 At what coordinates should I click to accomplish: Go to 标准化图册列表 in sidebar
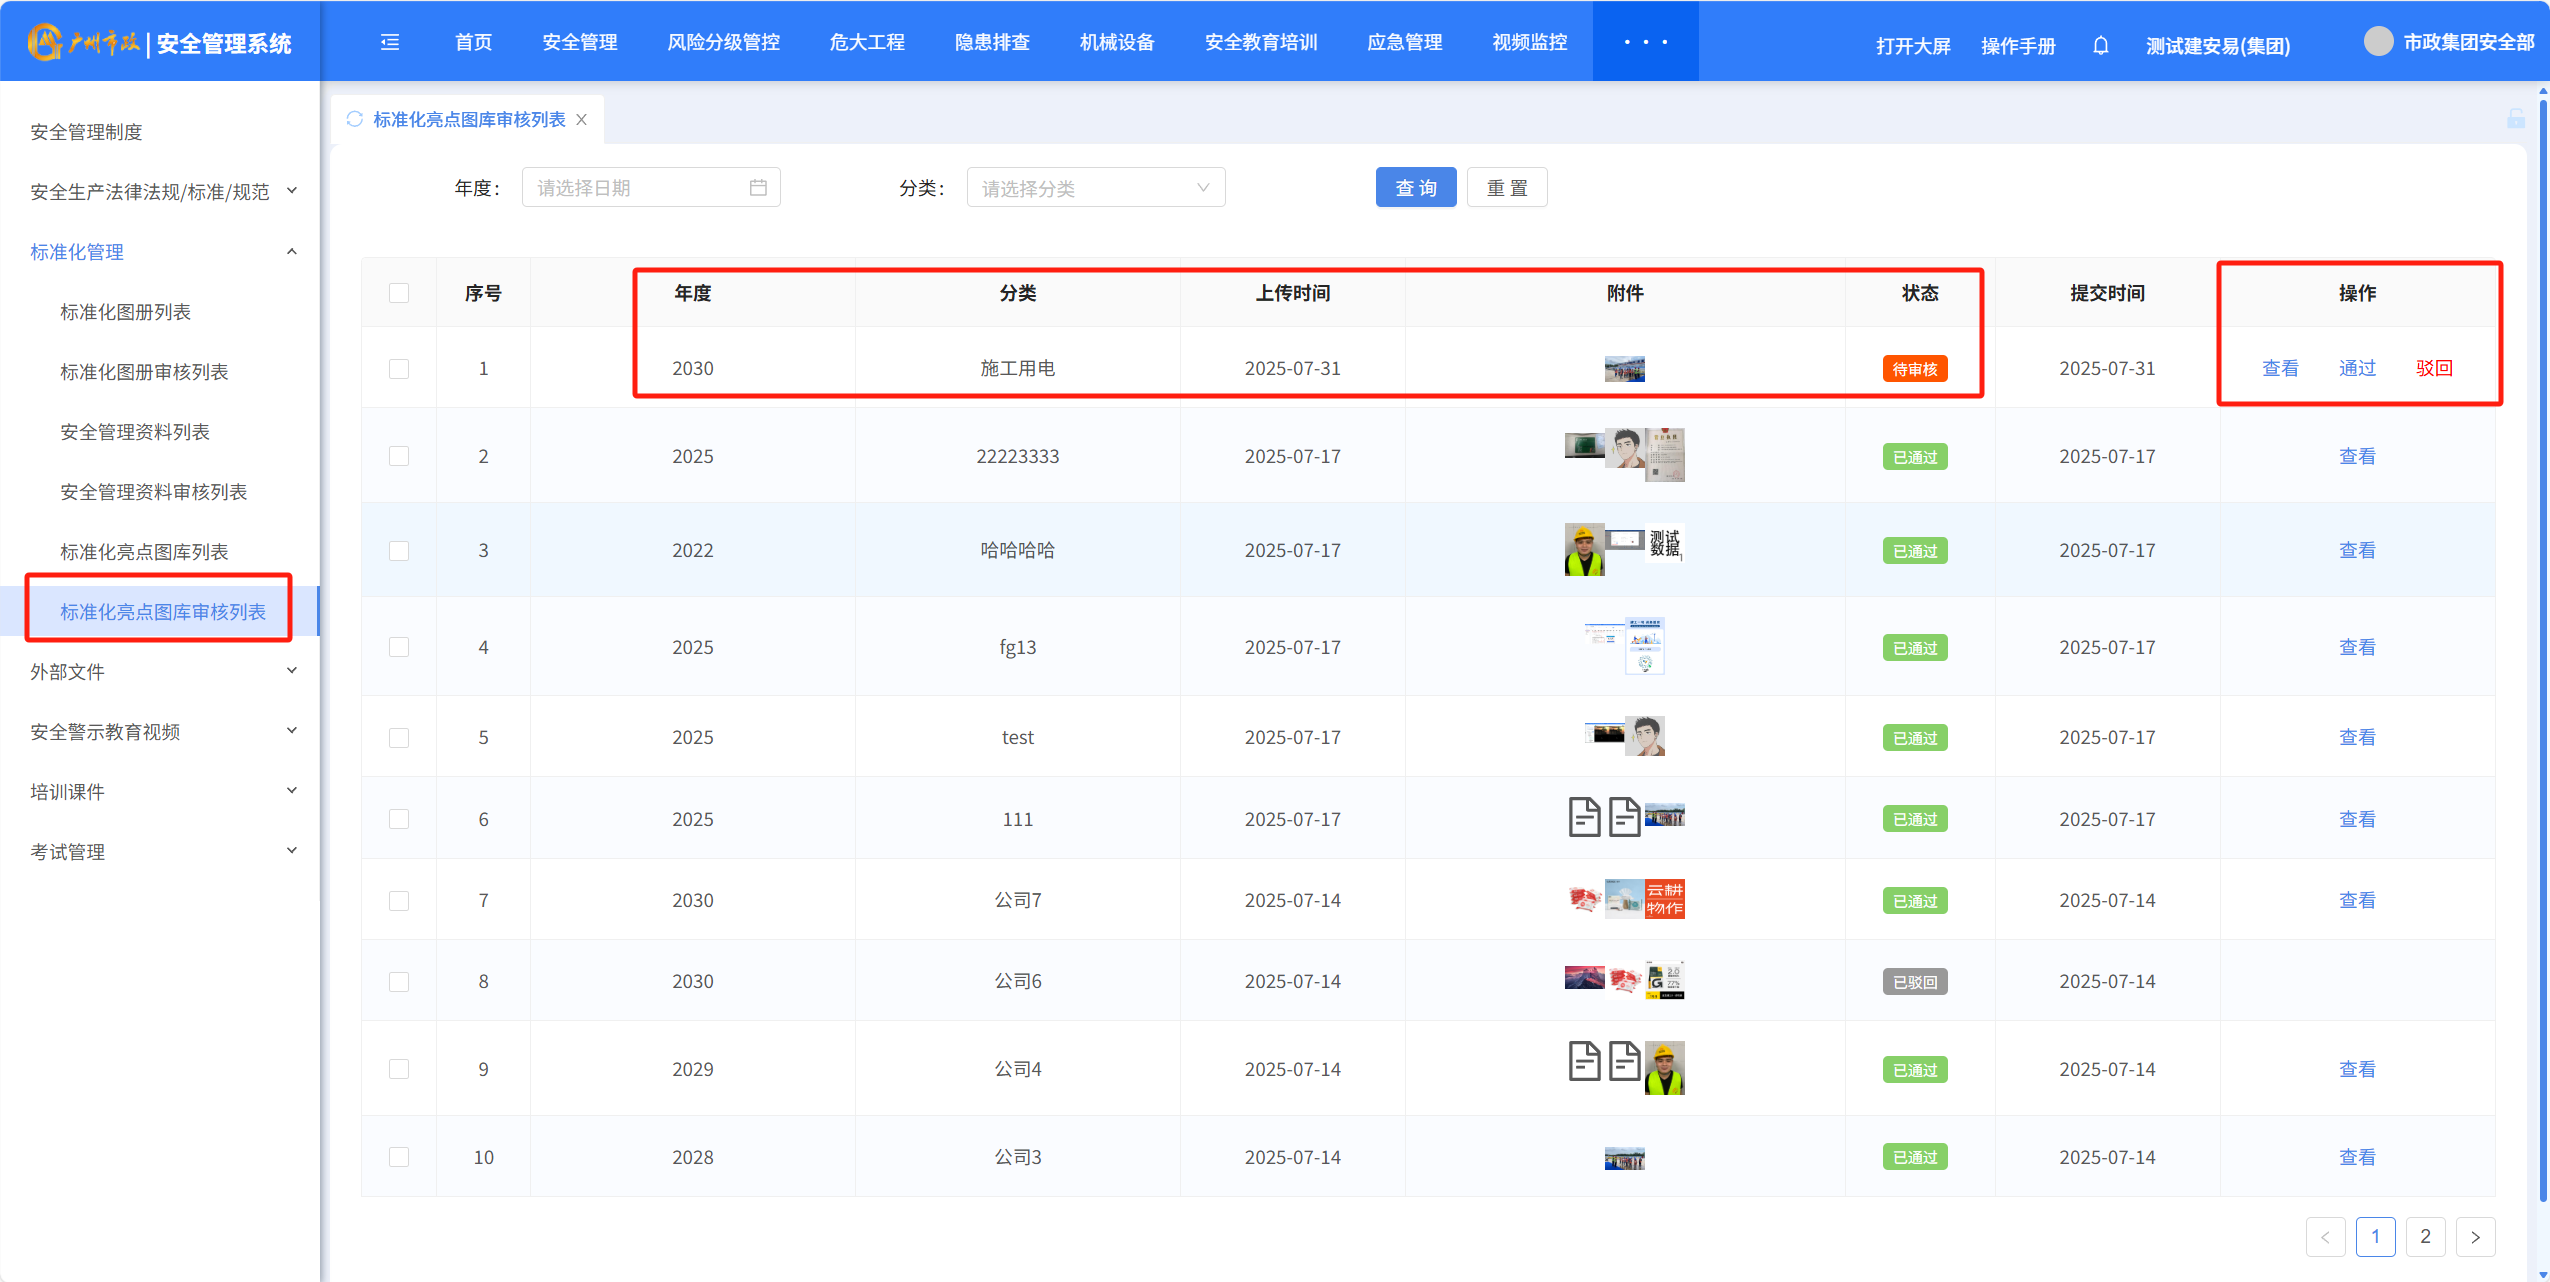point(125,312)
